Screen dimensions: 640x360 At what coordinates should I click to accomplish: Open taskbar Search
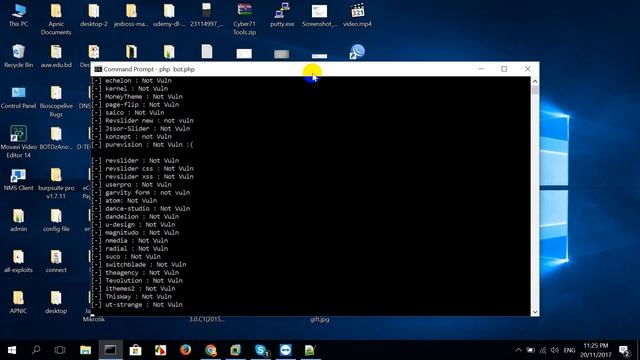[x=36, y=350]
